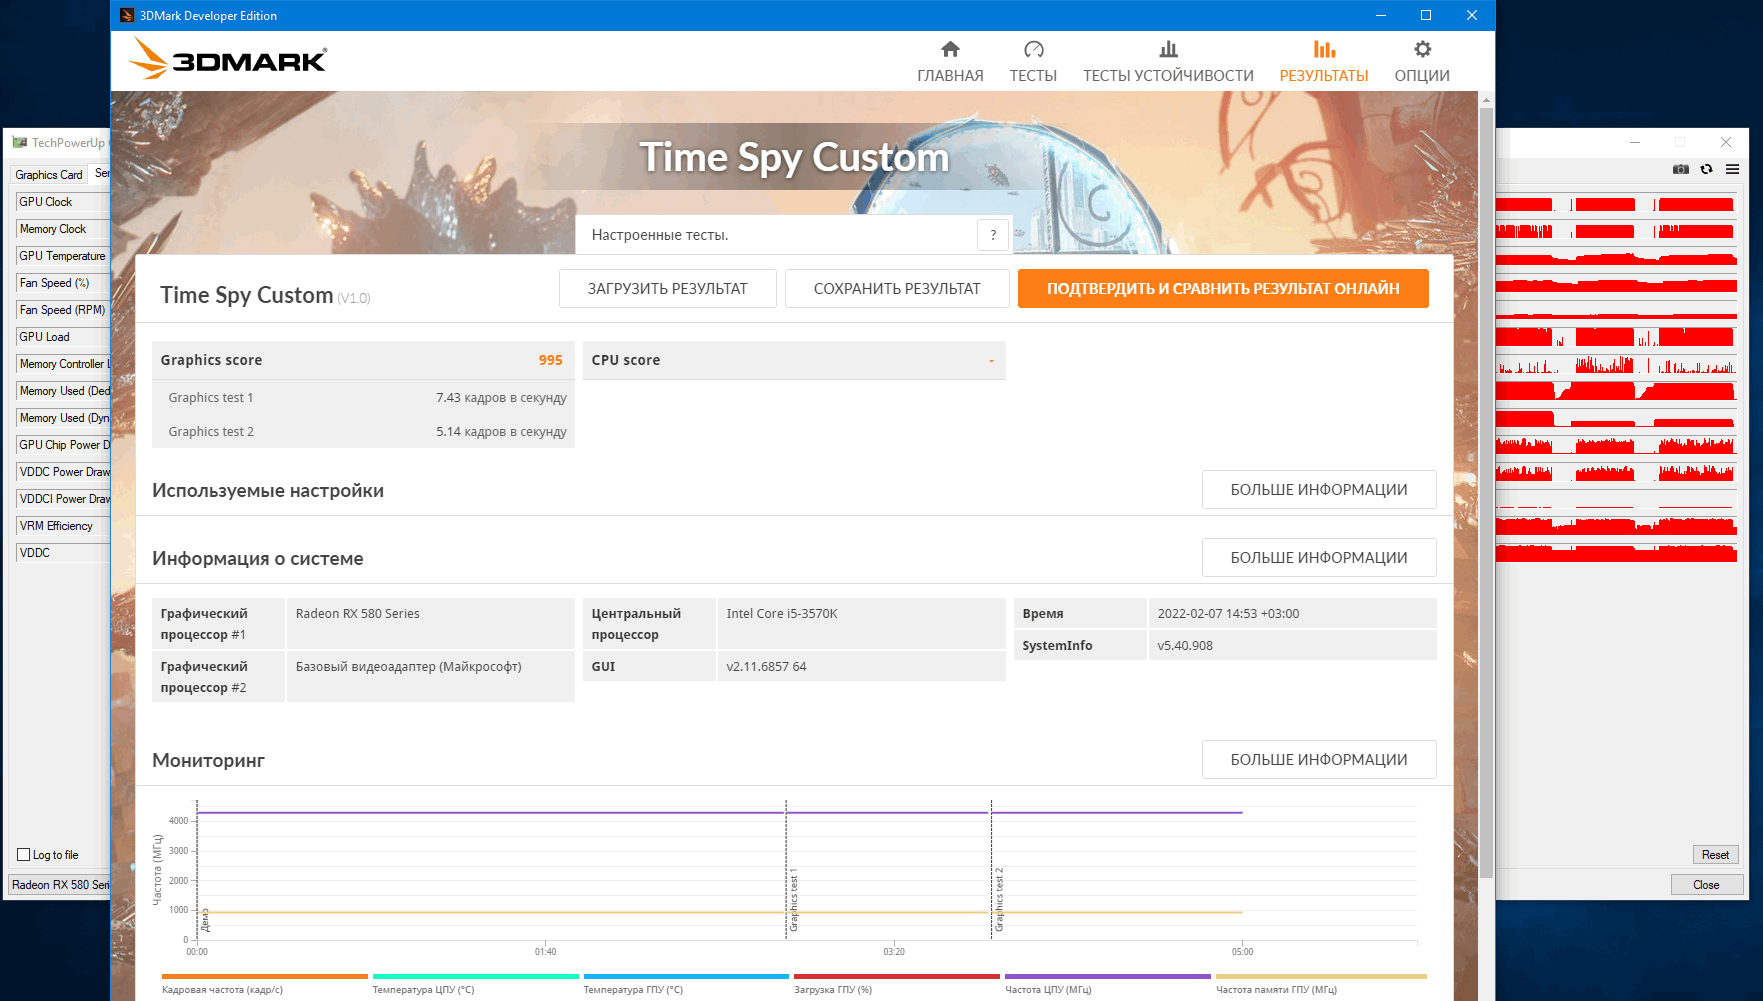Click the 3DMark logo
The width and height of the screenshot is (1763, 1001).
coord(228,59)
